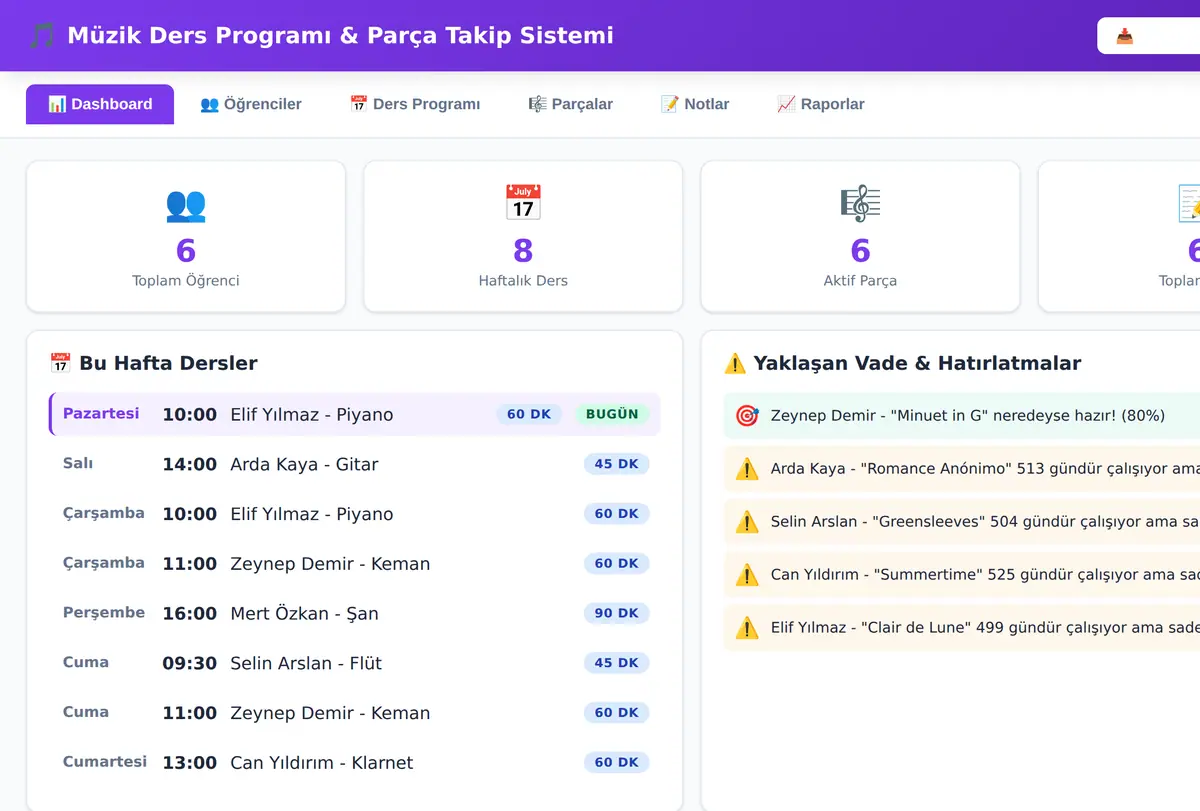Click the warning icon in Can Yıldırım reminder
The image size is (1200, 811).
tap(747, 574)
